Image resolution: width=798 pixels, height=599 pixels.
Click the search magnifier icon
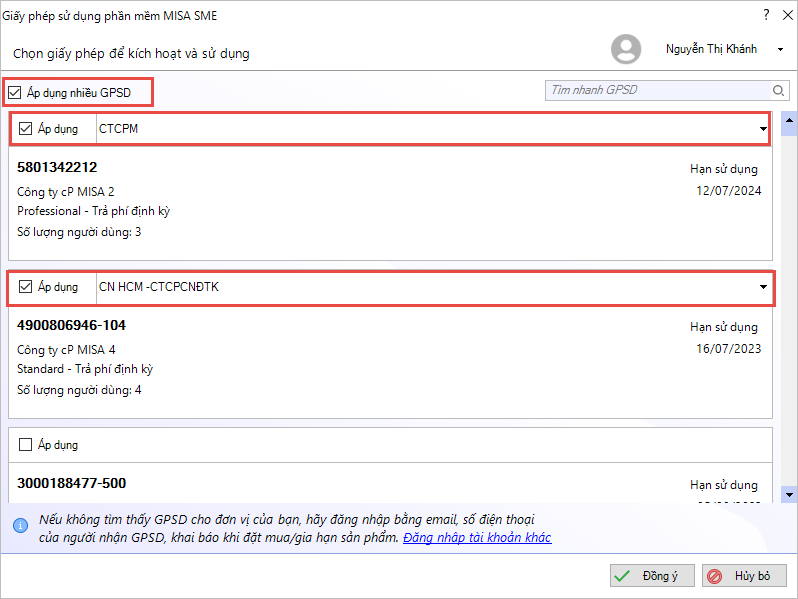pos(779,91)
